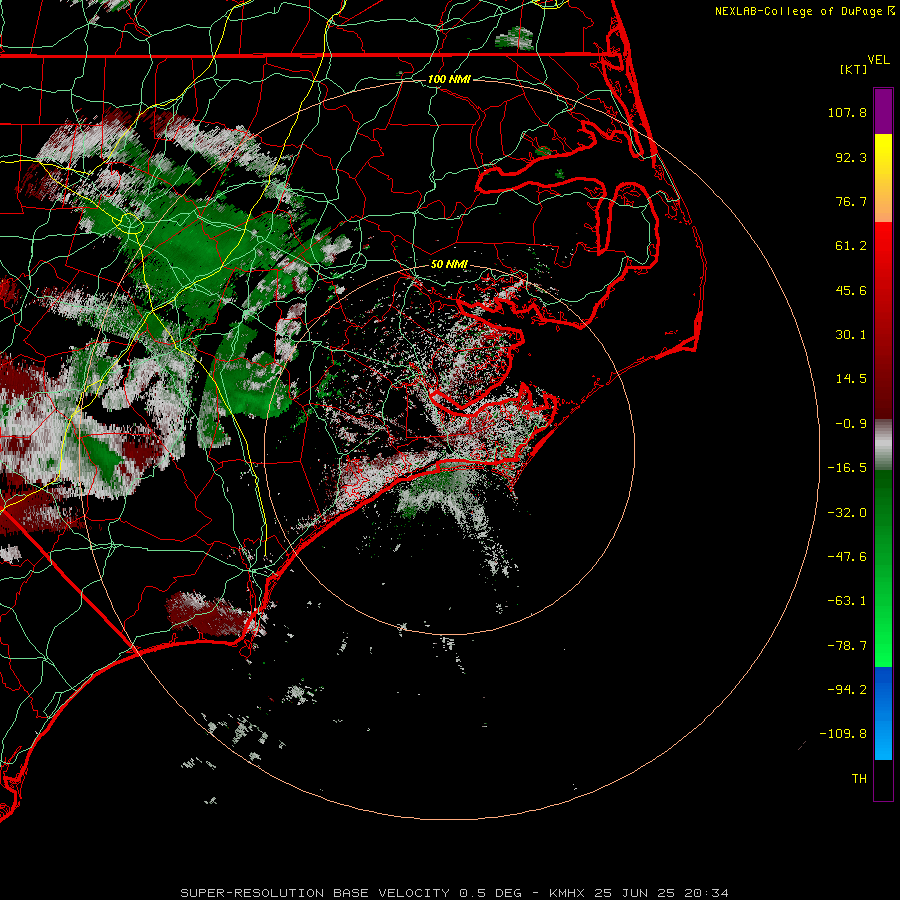Click the purple segment of the velocity color bar

(883, 111)
